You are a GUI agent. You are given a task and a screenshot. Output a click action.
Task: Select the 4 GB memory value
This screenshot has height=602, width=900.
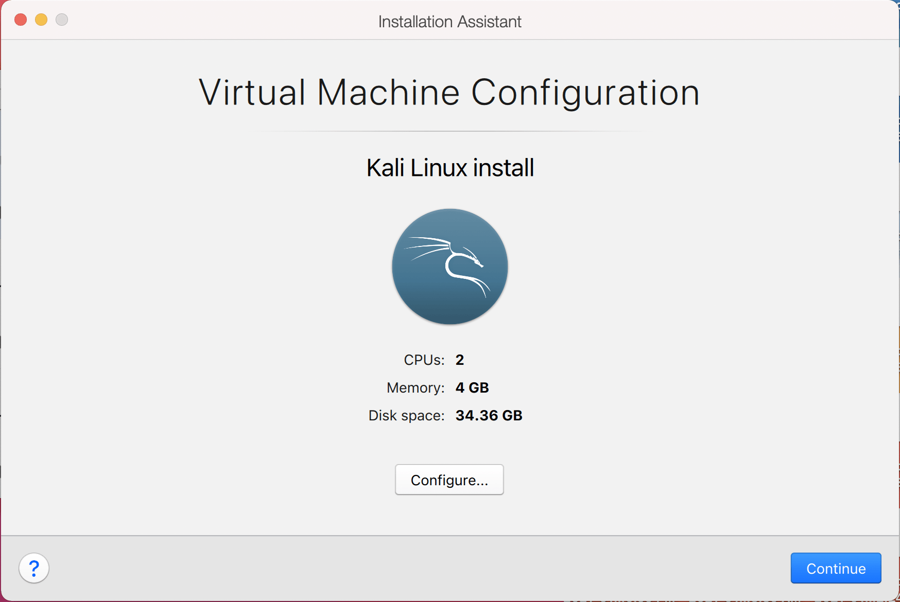click(x=472, y=388)
